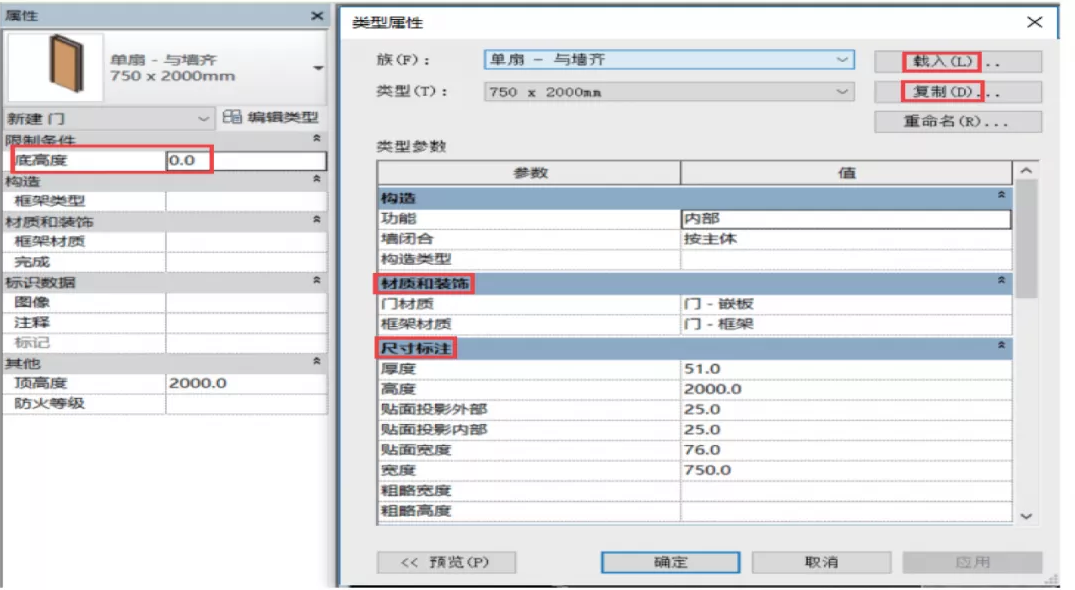The height and width of the screenshot is (590, 1075).
Task: Click the scrollbar down arrow in type parameters
Action: pos(1027,516)
